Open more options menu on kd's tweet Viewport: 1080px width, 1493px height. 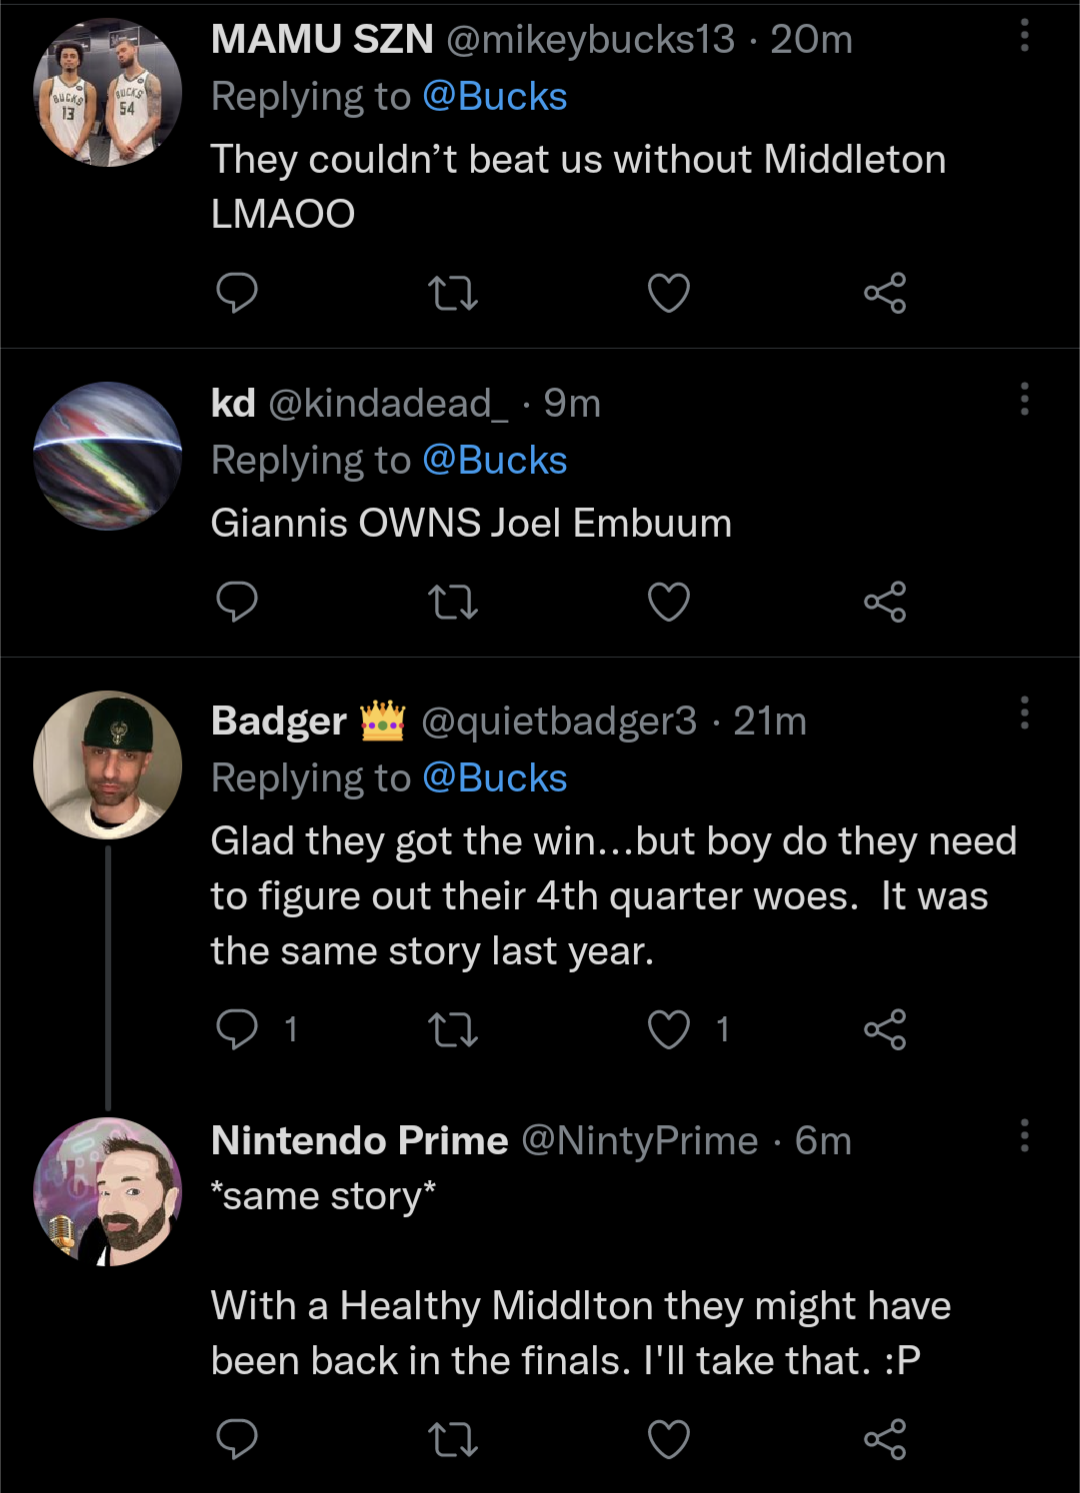[x=1024, y=399]
